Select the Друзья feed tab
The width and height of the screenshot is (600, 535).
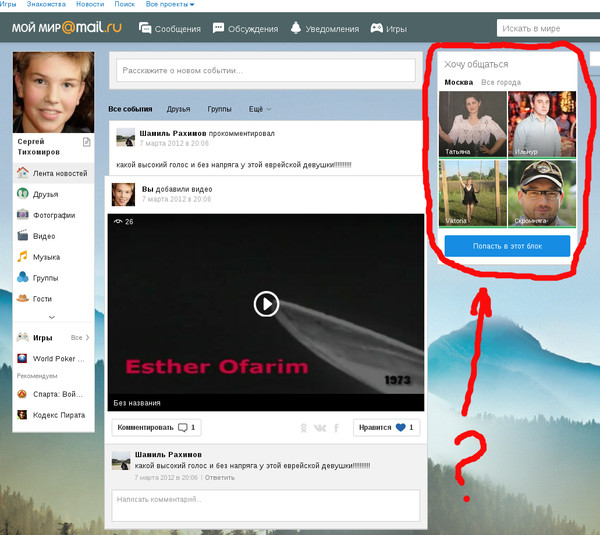coord(178,109)
